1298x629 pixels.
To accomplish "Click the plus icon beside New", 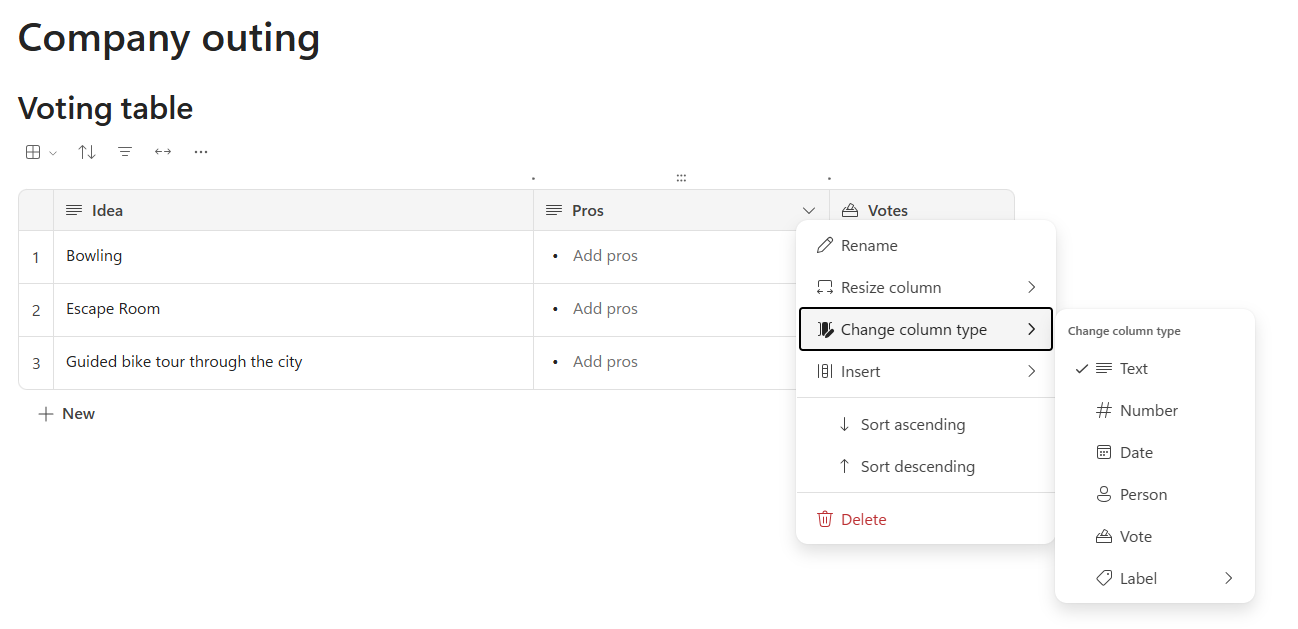I will point(45,414).
